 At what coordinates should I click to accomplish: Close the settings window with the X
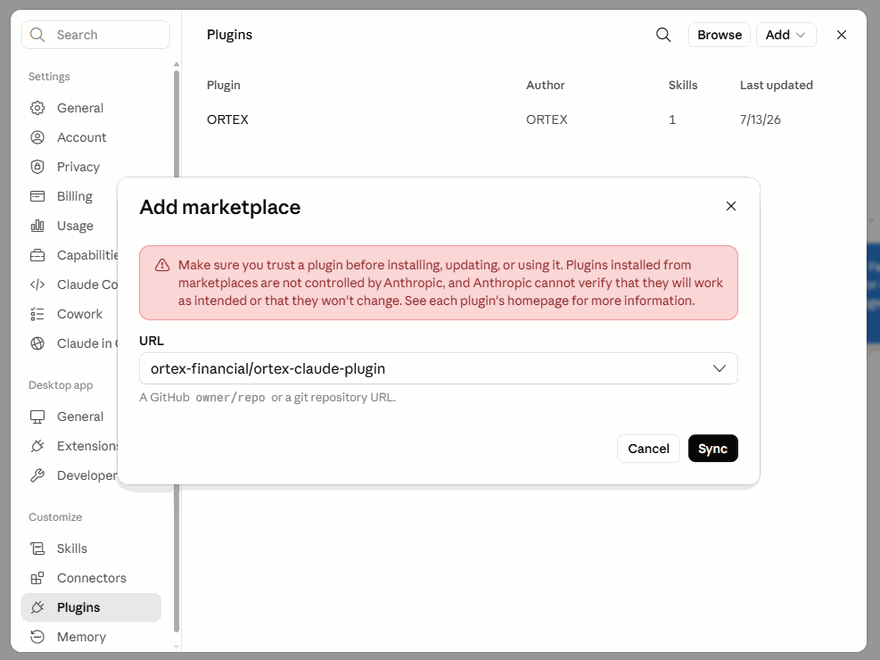[x=841, y=35]
